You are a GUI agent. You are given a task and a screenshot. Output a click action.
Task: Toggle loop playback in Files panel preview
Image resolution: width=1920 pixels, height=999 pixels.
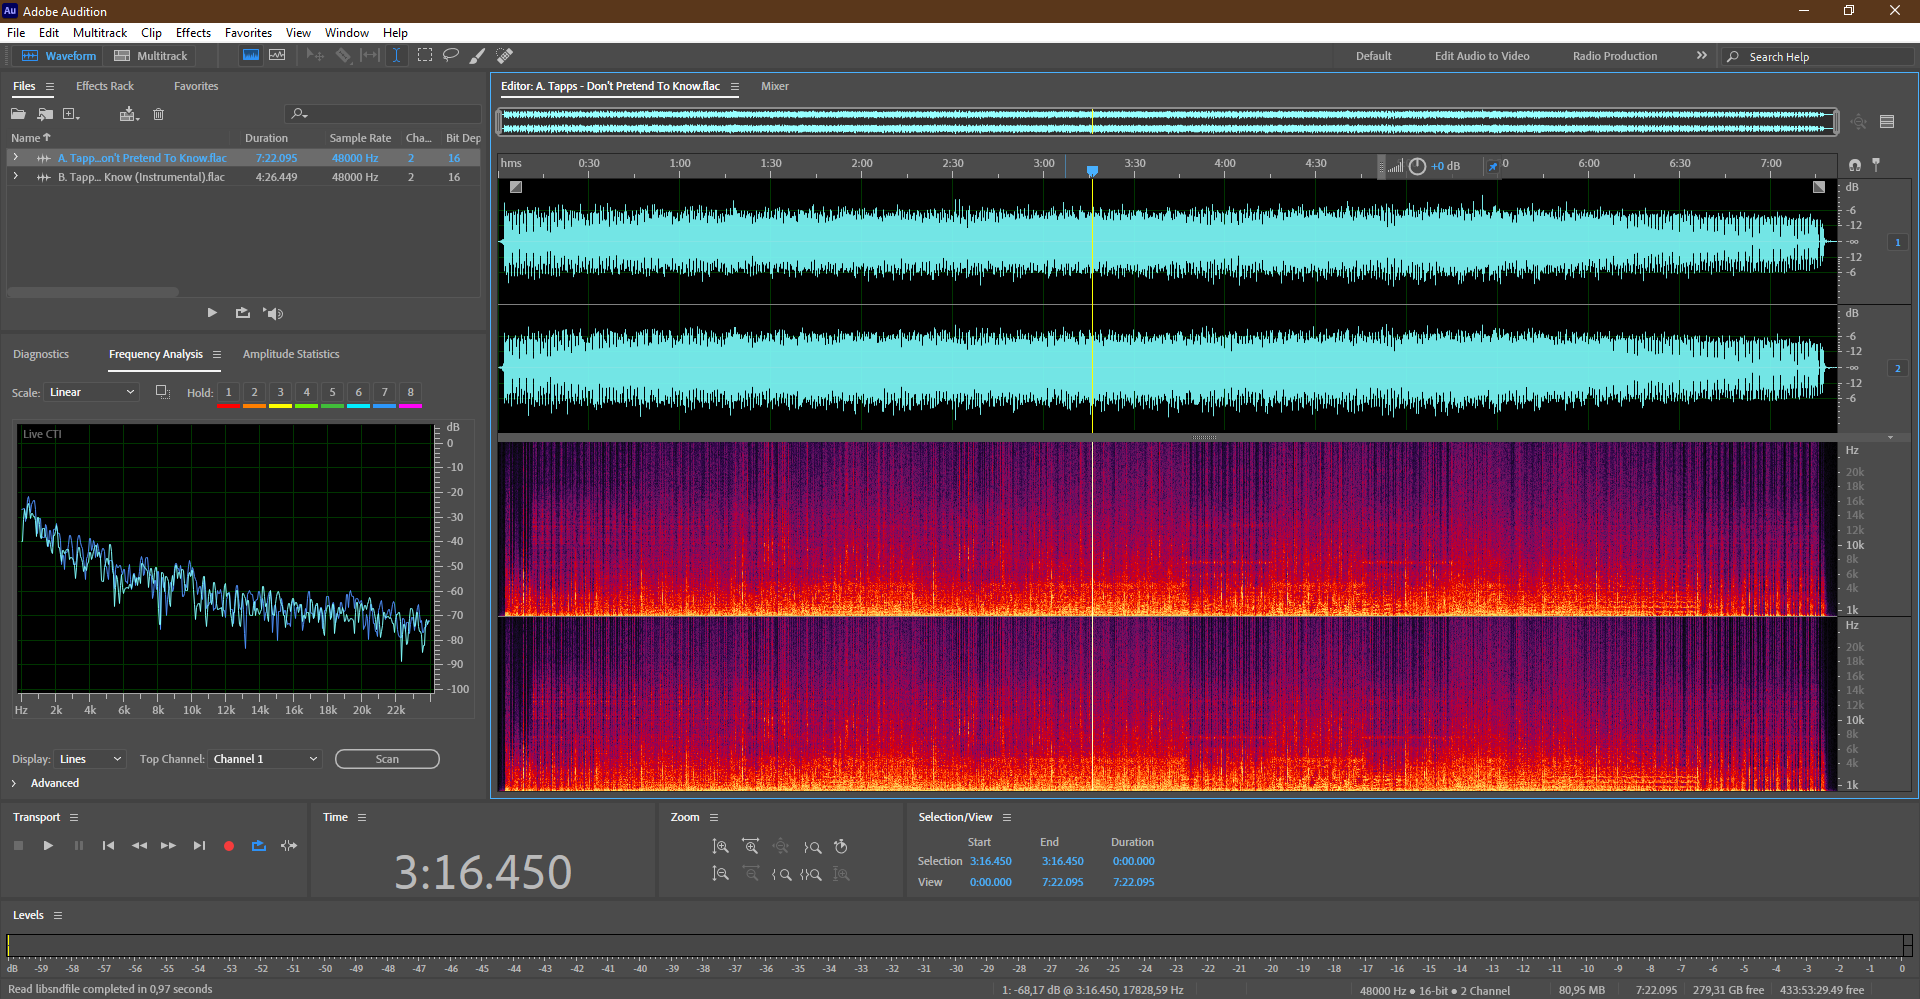[x=243, y=313]
